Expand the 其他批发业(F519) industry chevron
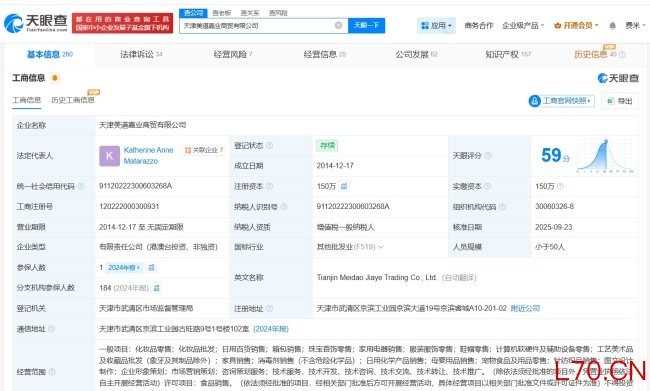The image size is (650, 391). click(381, 247)
